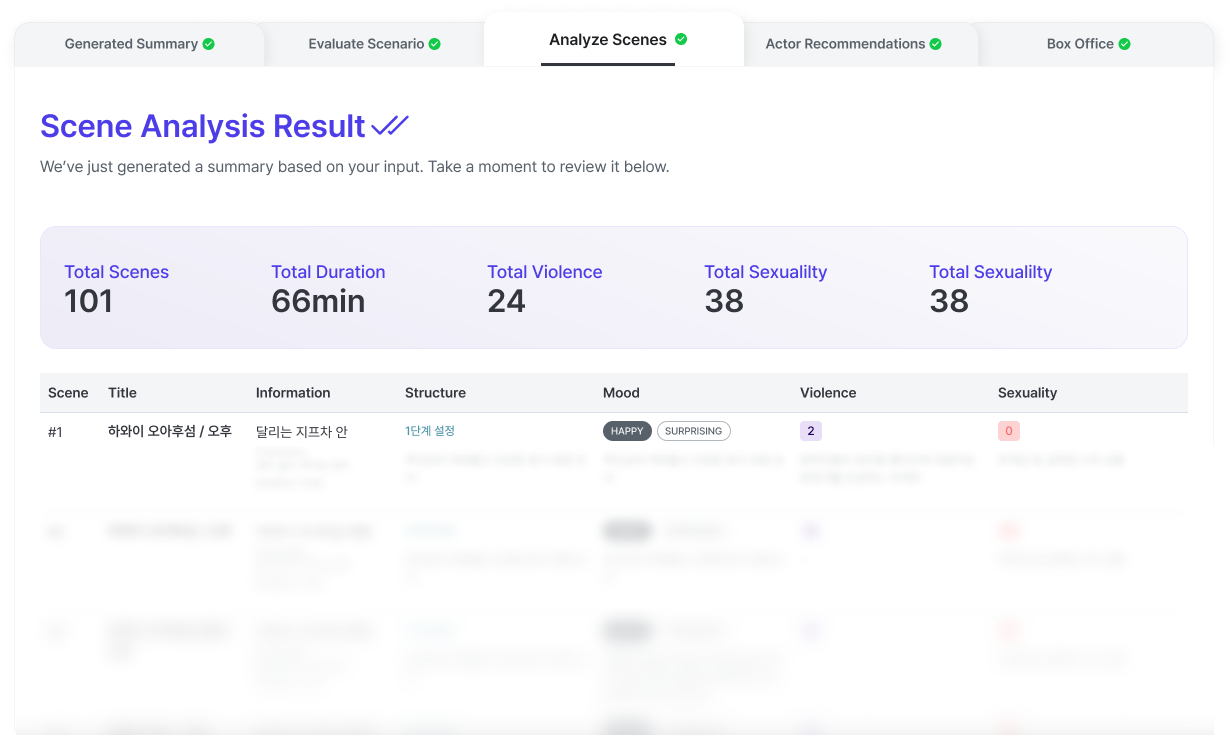1232x735 pixels.
Task: Click the Total Scenes value 101
Action: [88, 301]
